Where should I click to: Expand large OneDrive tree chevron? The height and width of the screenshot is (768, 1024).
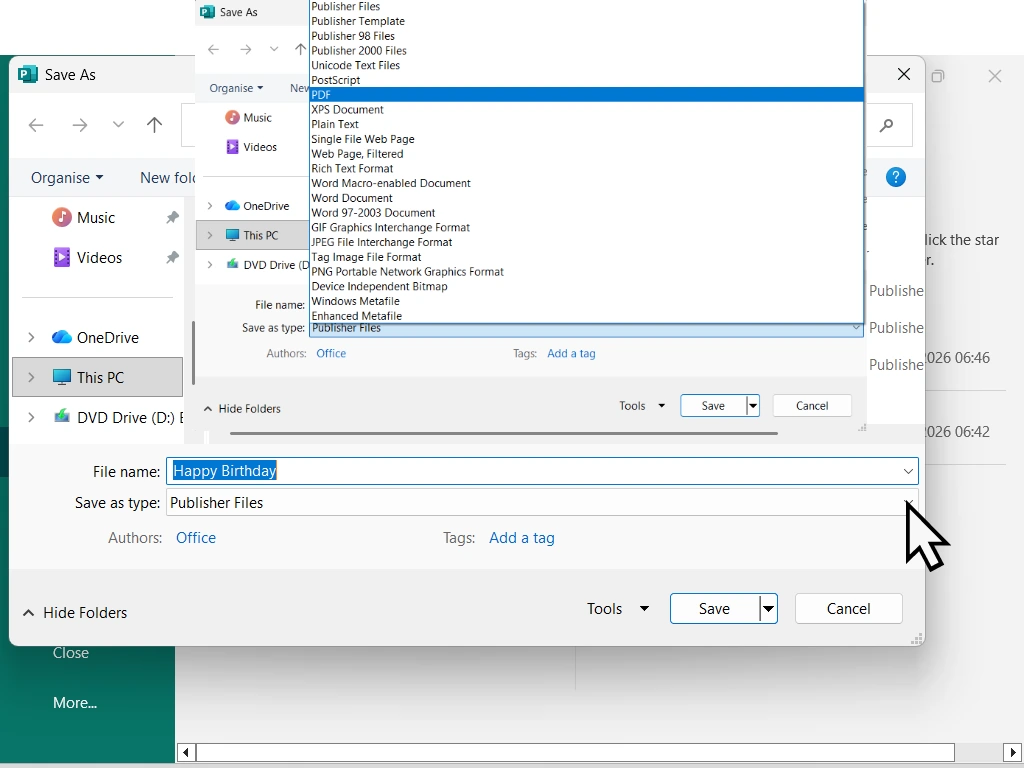pyautogui.click(x=31, y=337)
